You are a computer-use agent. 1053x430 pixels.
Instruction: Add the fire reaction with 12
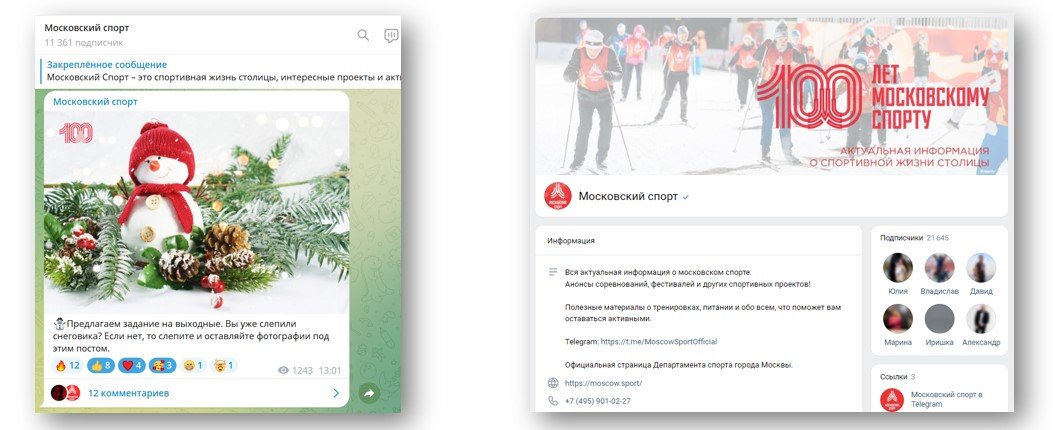tap(67, 366)
